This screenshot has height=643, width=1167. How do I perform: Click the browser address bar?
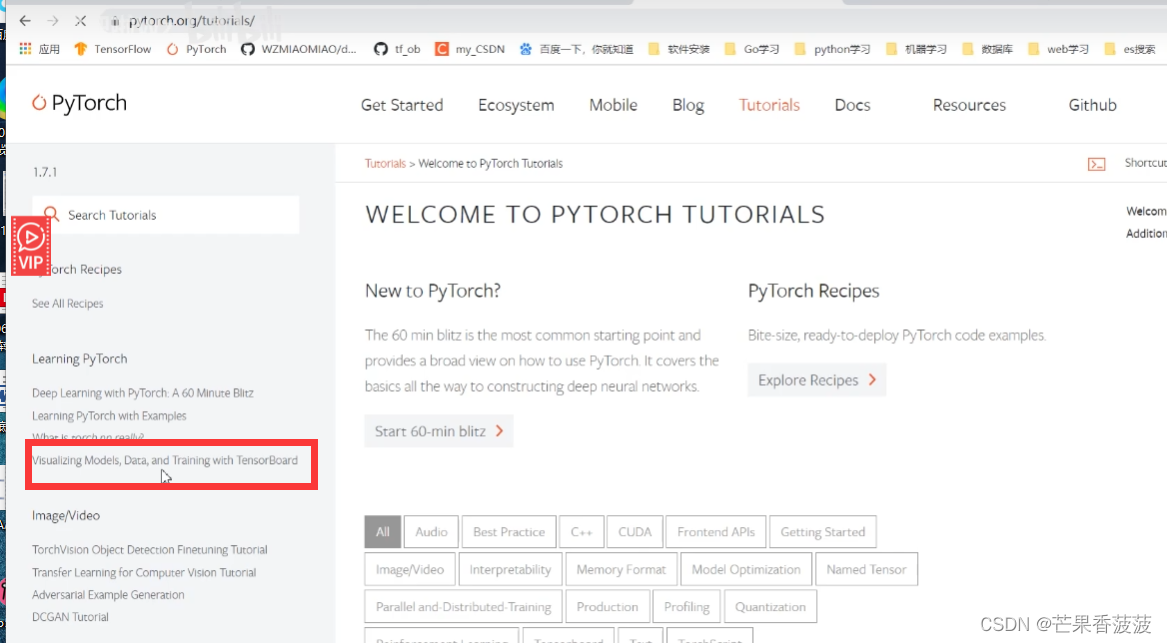191,21
